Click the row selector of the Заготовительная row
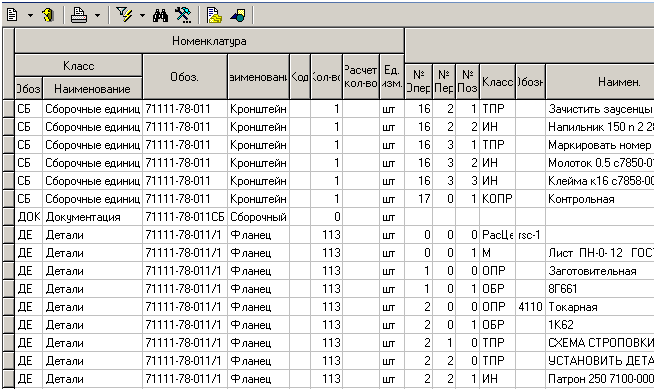The image size is (654, 391). coord(8,270)
